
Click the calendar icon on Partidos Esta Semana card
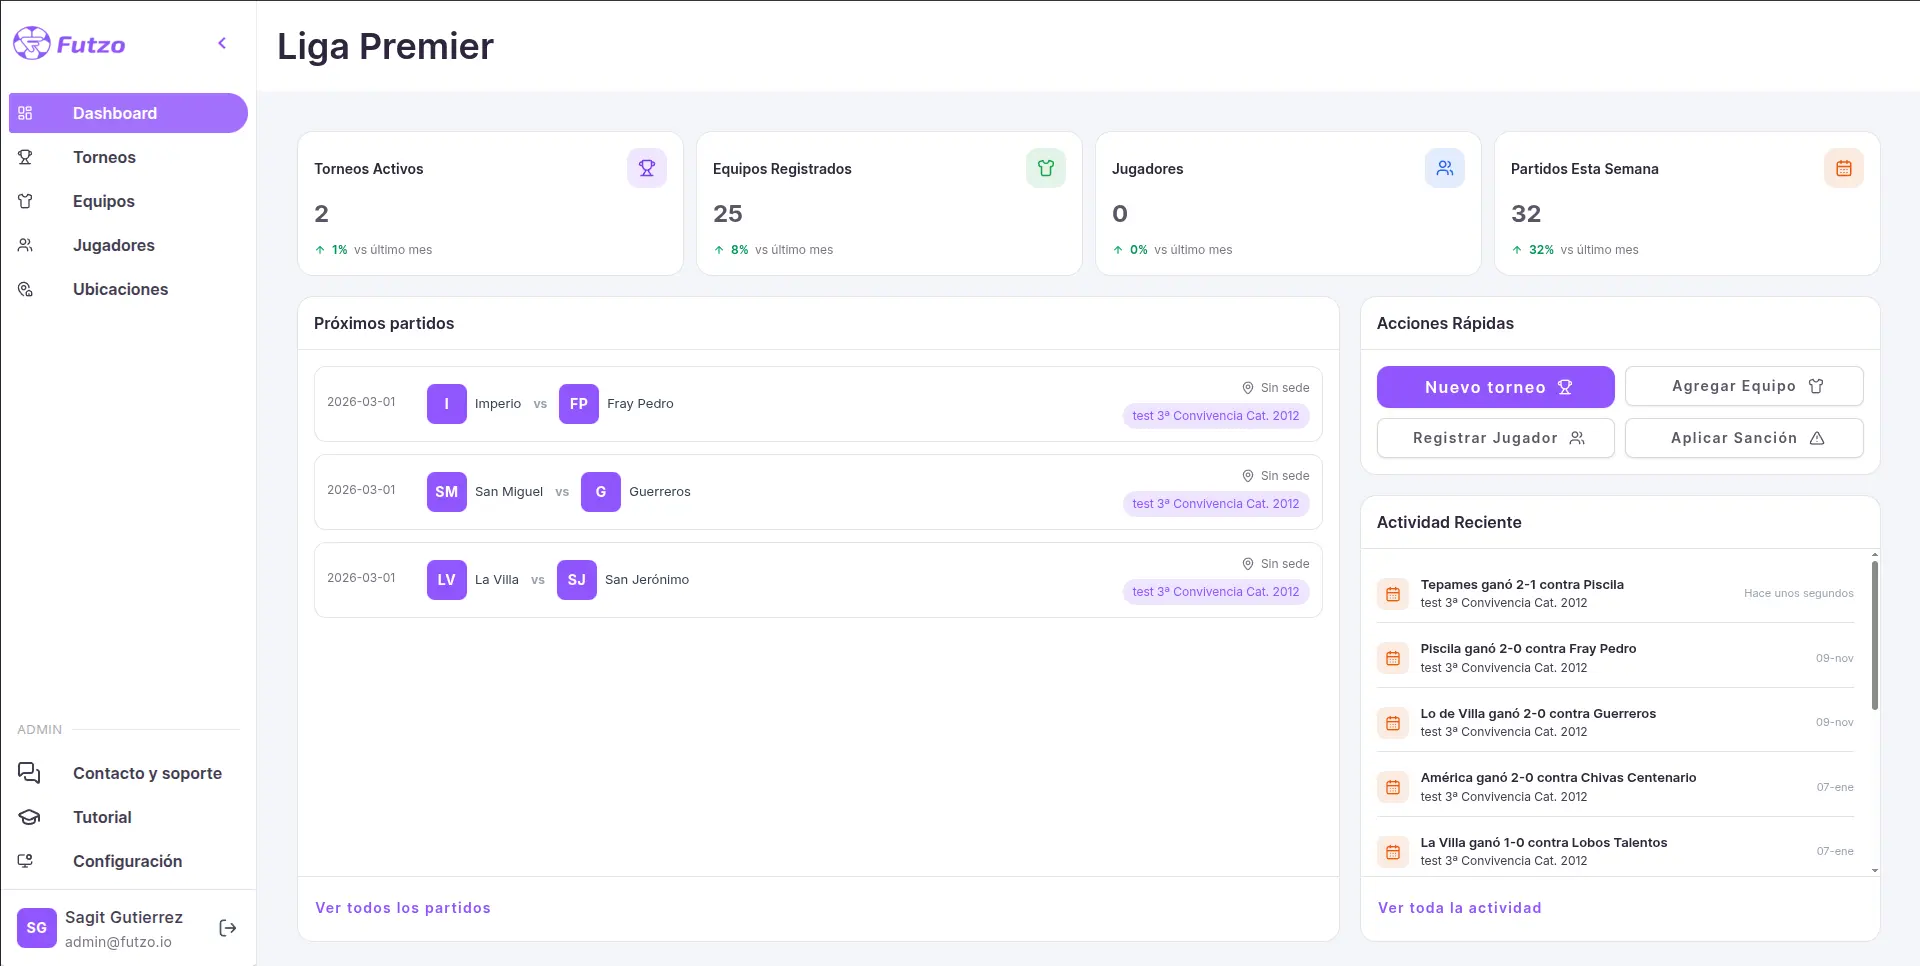(x=1844, y=168)
